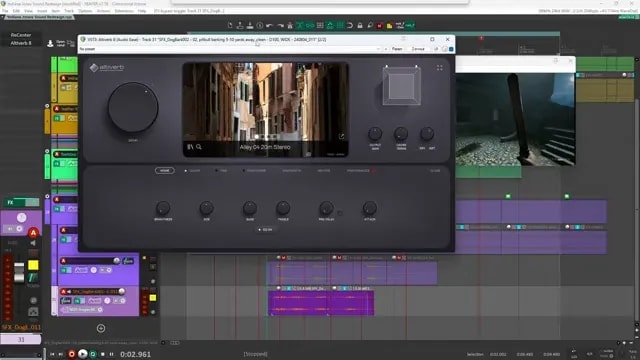
Task: Toggle the Repeat button in the transport
Action: (x=93, y=354)
